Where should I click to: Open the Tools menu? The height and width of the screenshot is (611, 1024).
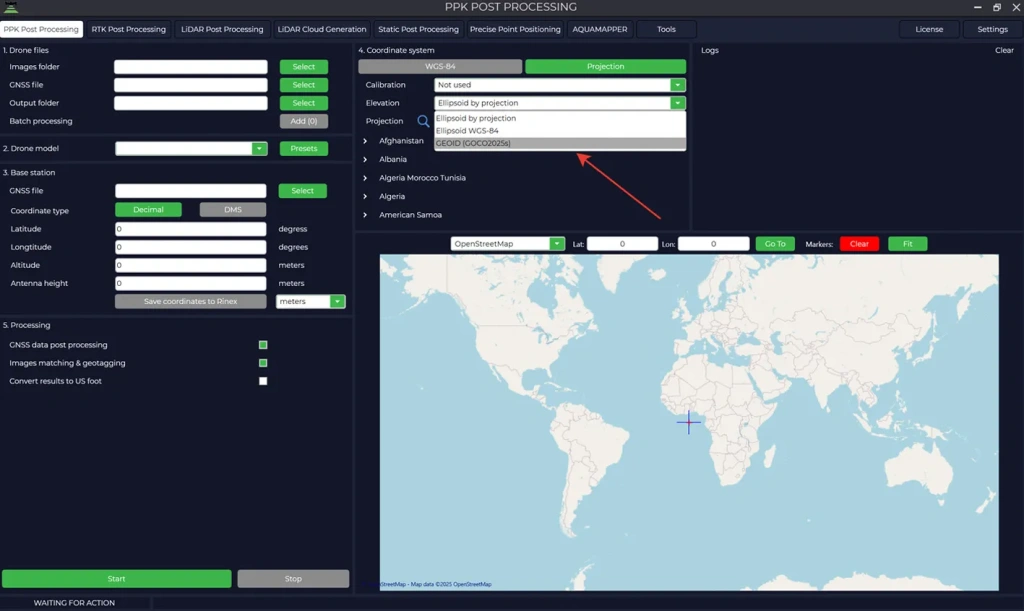click(666, 29)
